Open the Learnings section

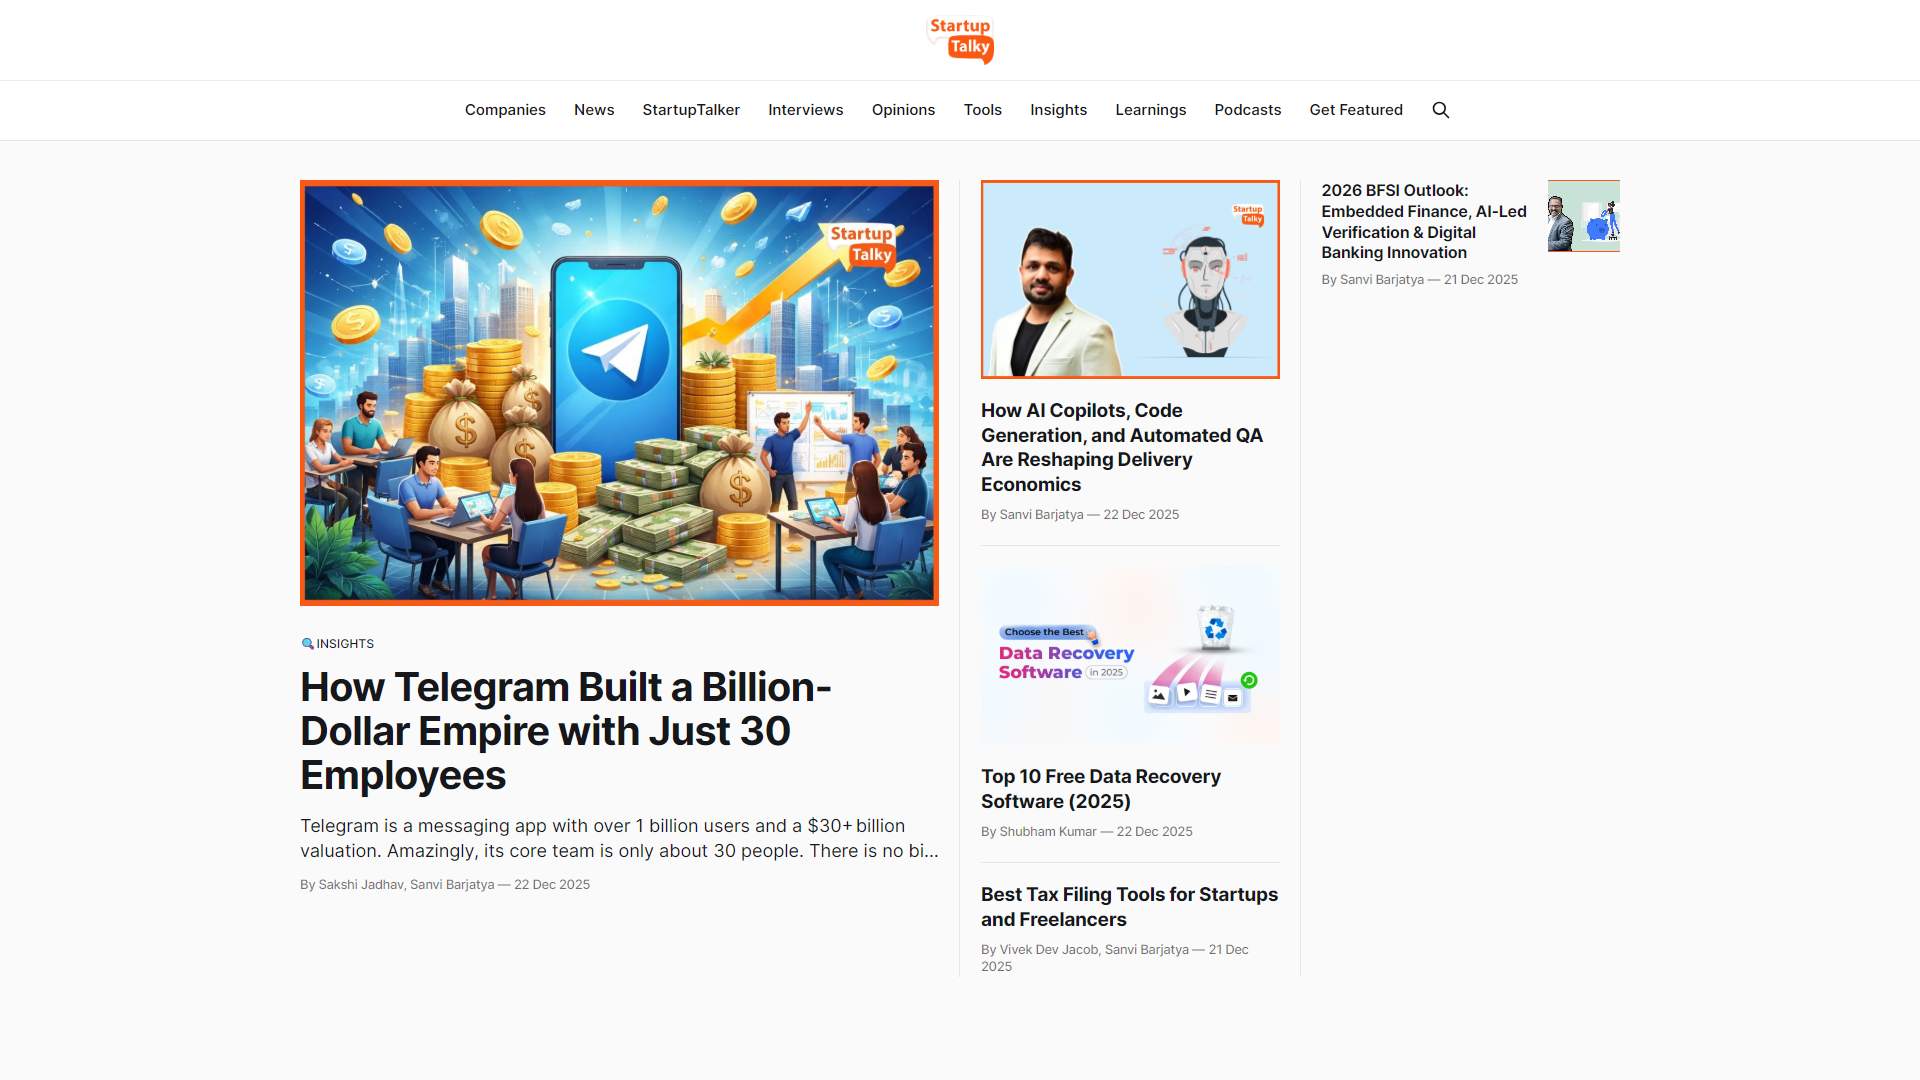[x=1150, y=110]
